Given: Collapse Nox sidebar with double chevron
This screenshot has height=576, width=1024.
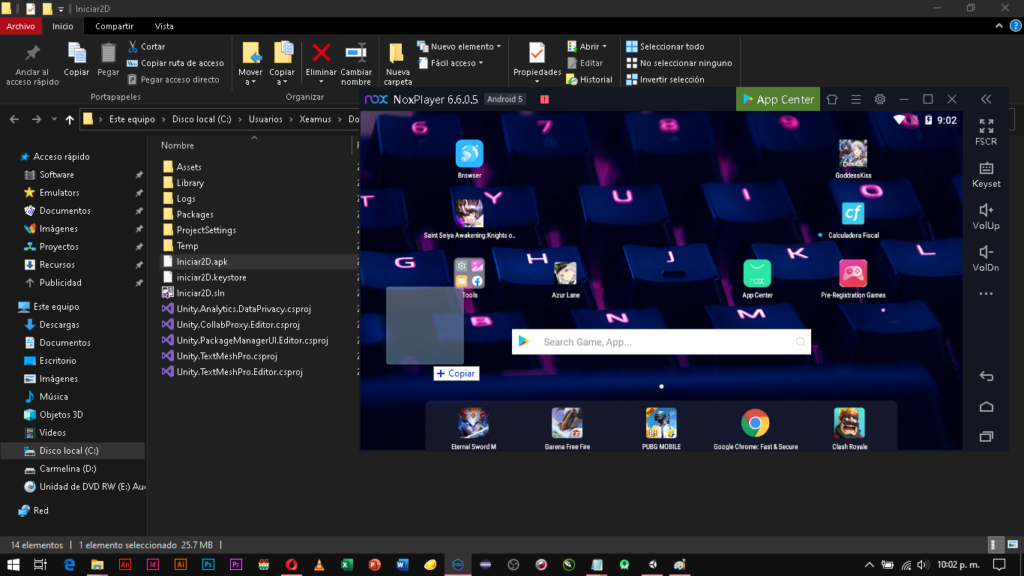Looking at the screenshot, I should pyautogui.click(x=986, y=99).
